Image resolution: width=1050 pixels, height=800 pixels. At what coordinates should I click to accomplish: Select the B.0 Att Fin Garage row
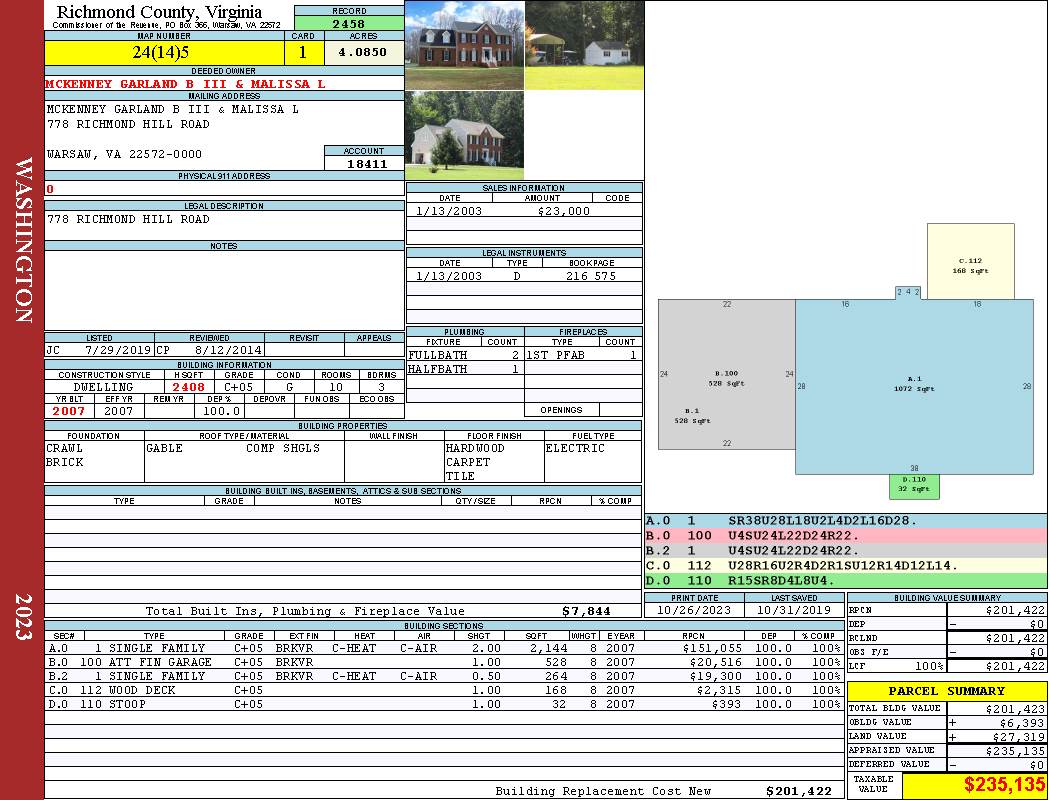pyautogui.click(x=444, y=662)
